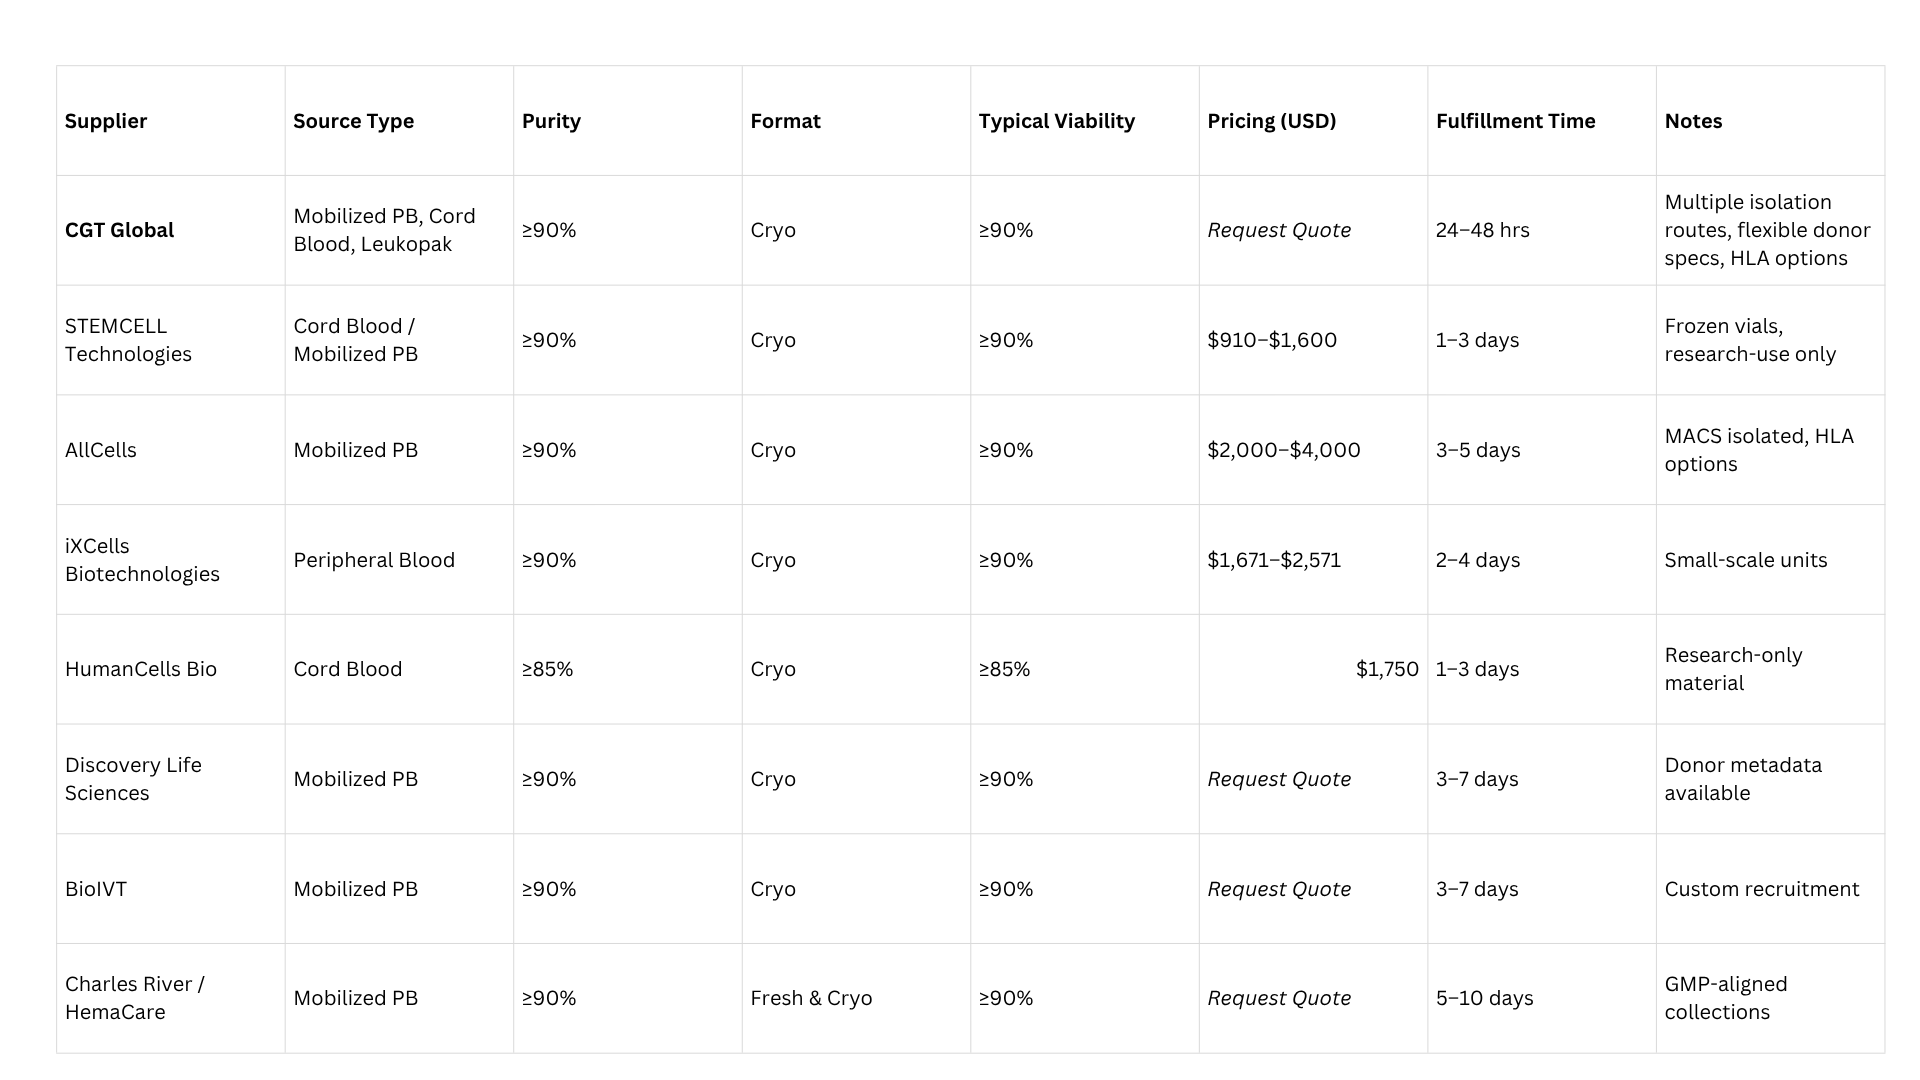Image resolution: width=1920 pixels, height=1080 pixels.
Task: Click the CGT Global supplier cell
Action: [x=119, y=230]
